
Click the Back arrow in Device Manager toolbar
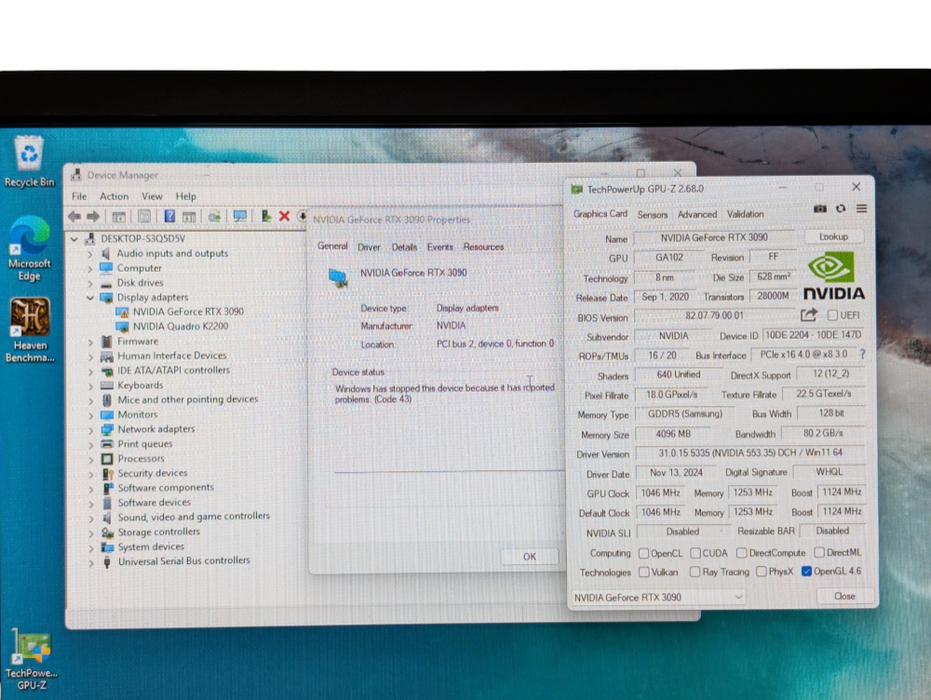coord(74,217)
